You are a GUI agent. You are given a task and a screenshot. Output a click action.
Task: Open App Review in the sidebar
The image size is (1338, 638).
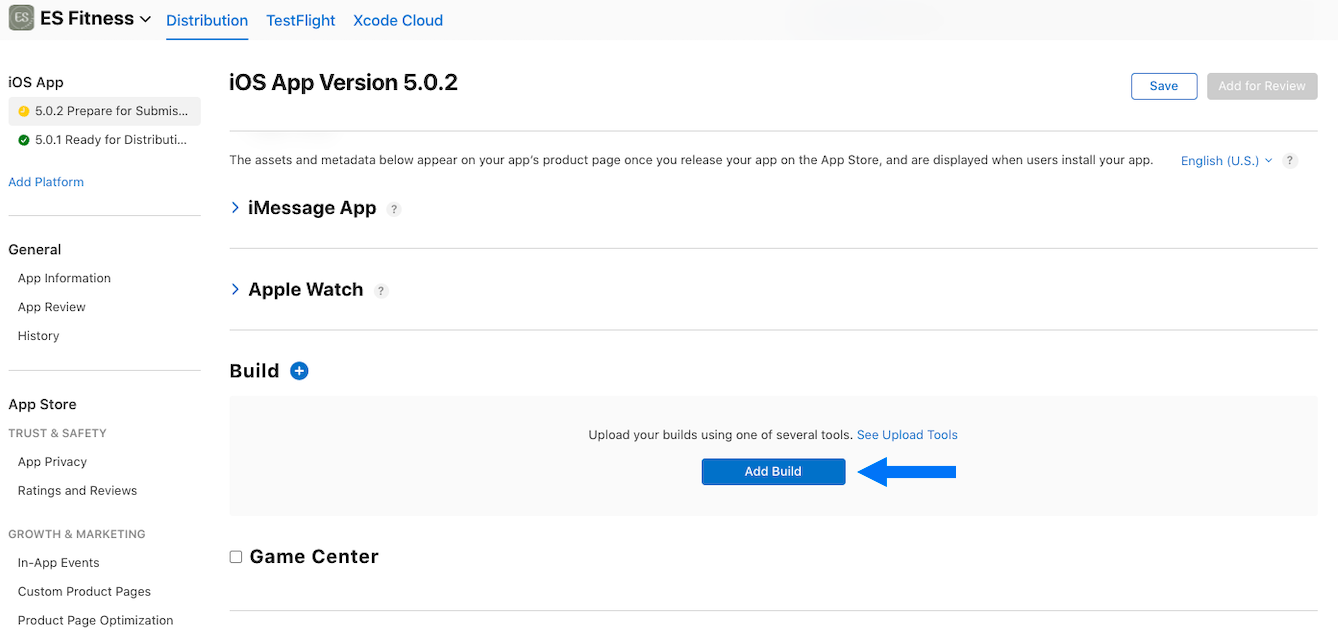click(52, 307)
